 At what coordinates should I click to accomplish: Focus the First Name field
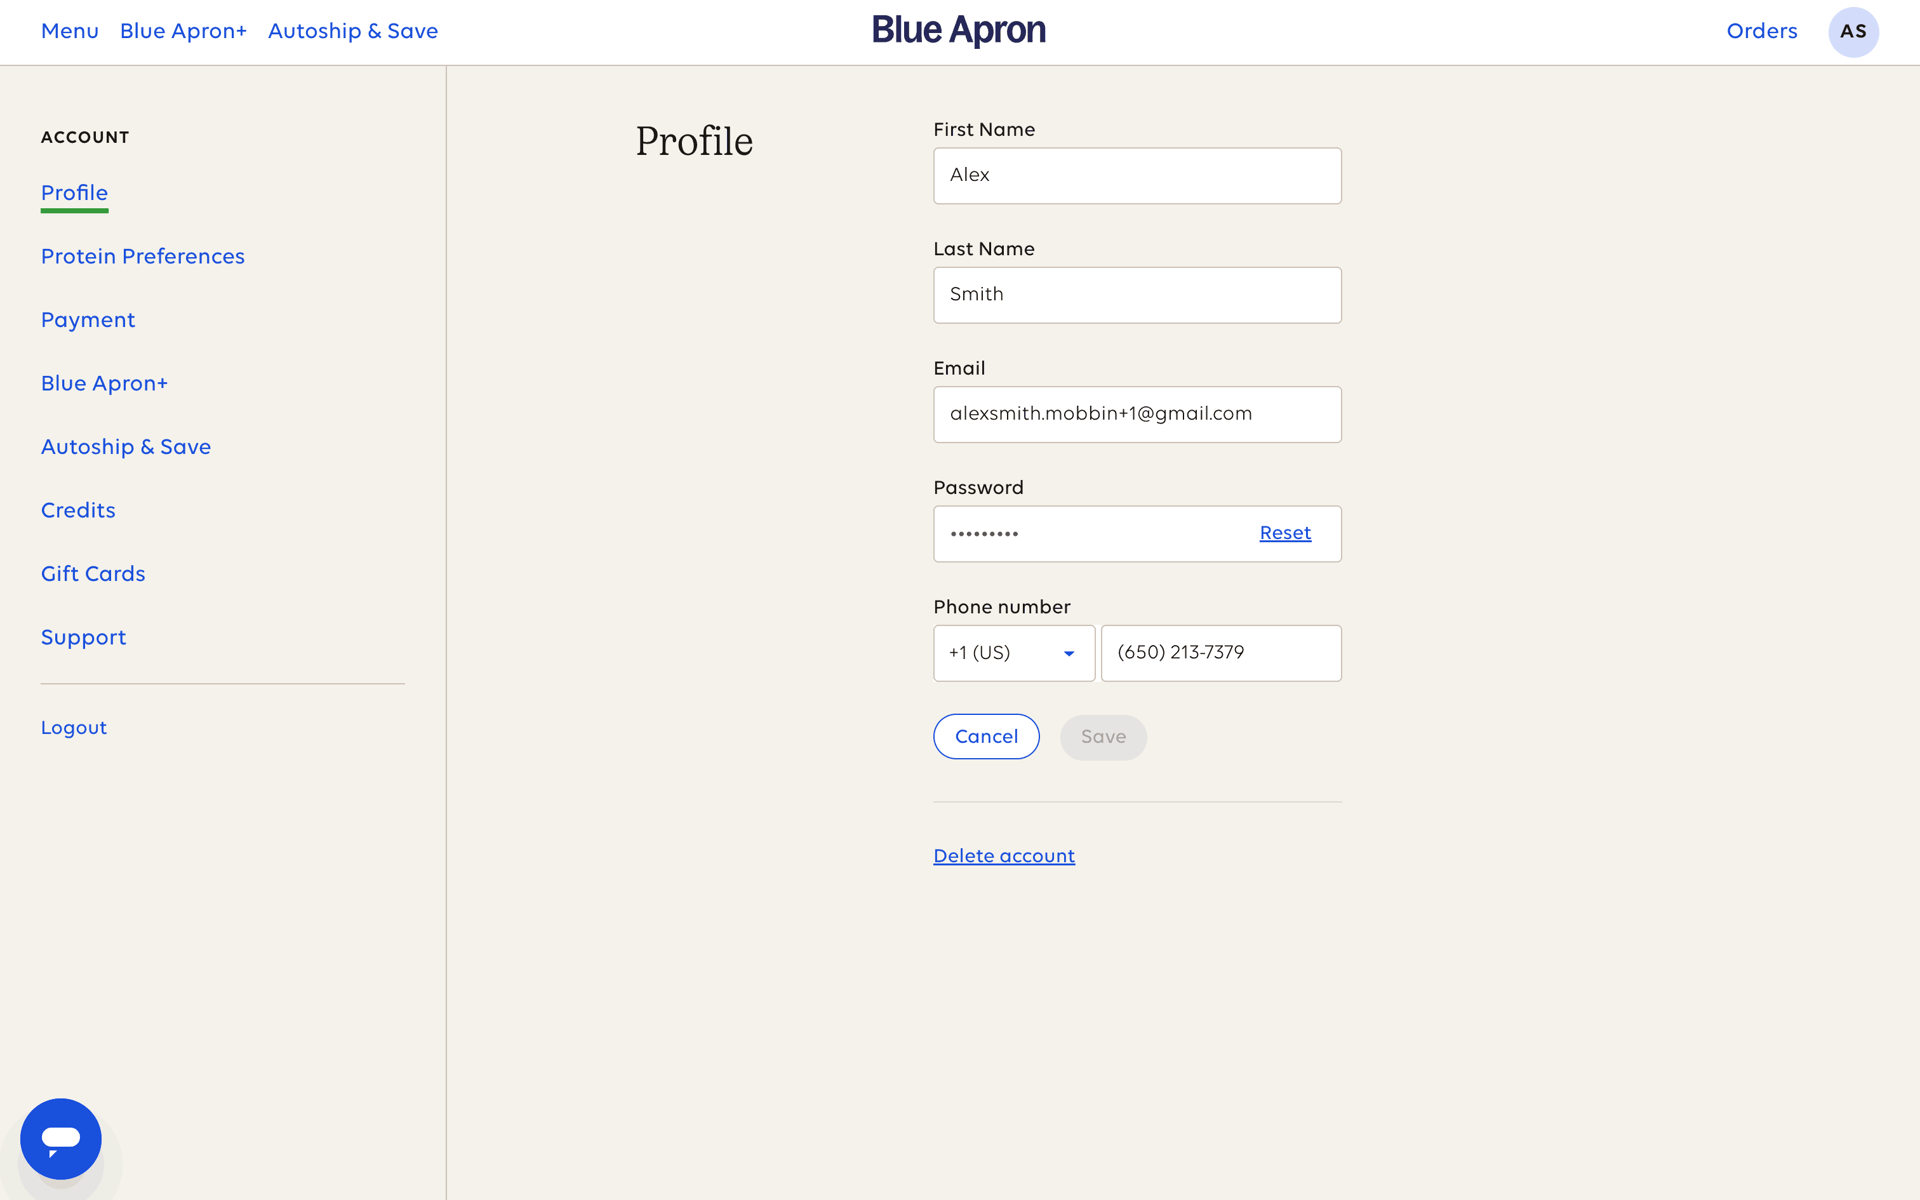1137,176
